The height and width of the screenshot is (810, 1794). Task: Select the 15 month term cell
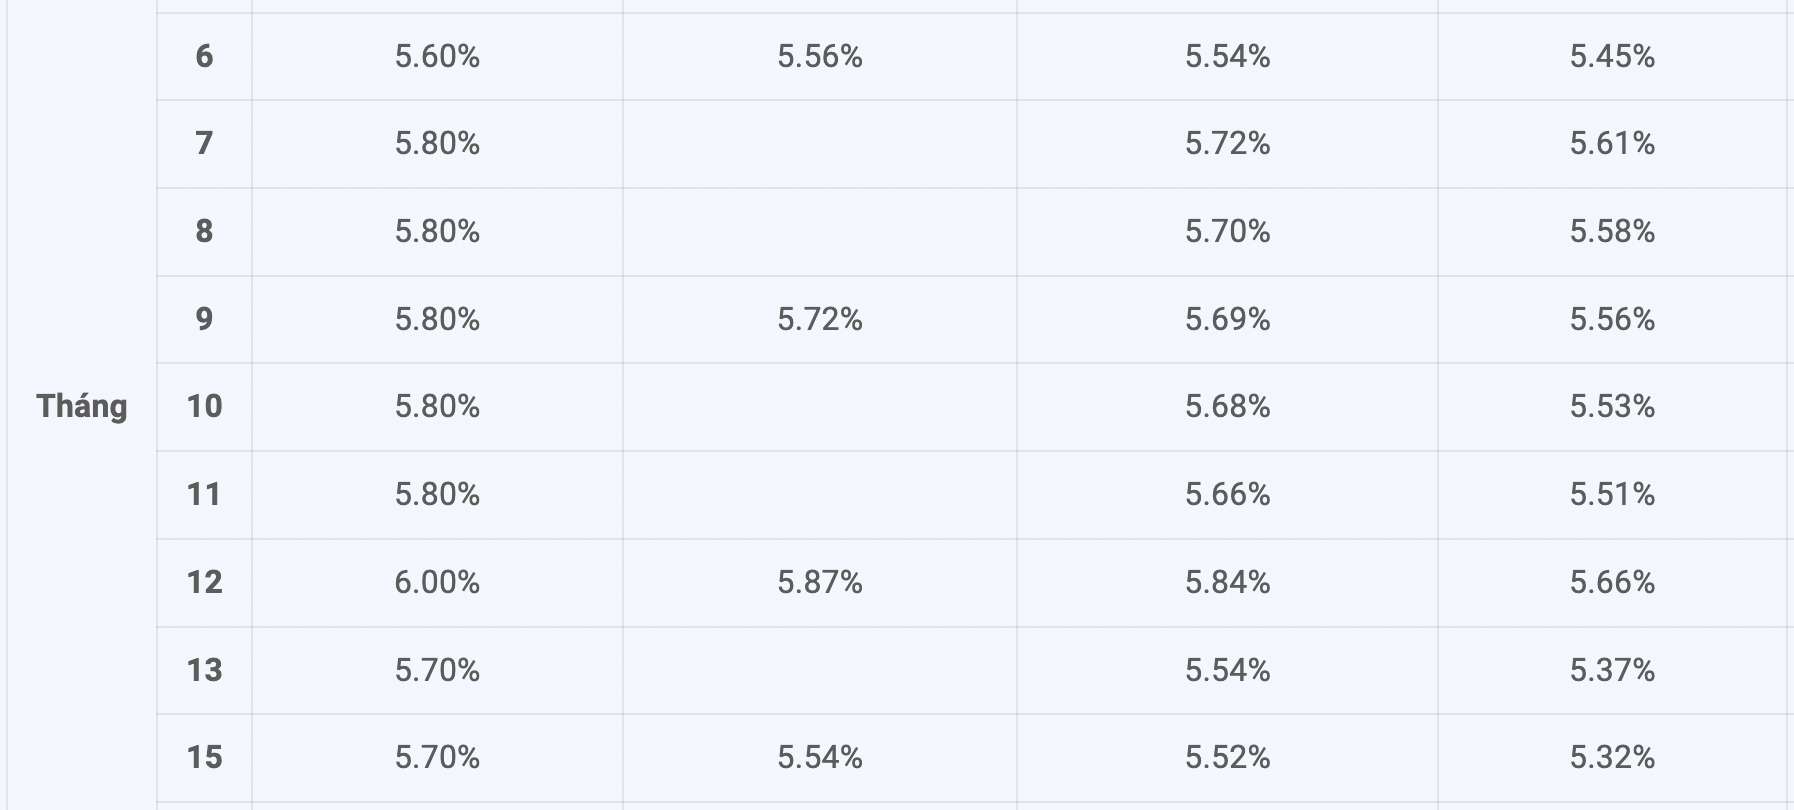tap(204, 757)
